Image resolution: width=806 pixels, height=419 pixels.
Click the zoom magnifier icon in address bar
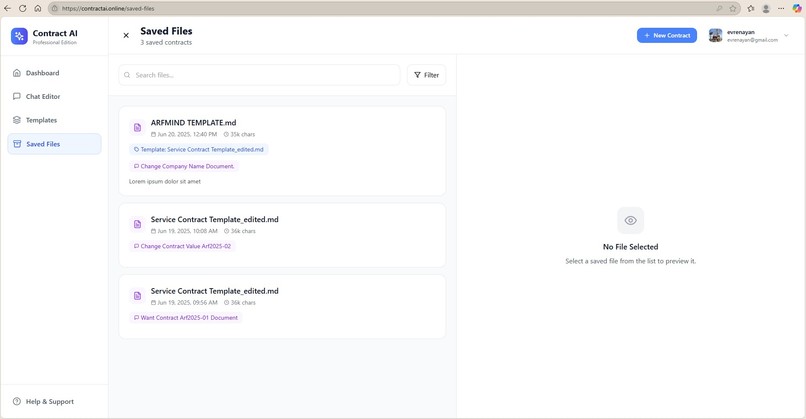point(719,8)
